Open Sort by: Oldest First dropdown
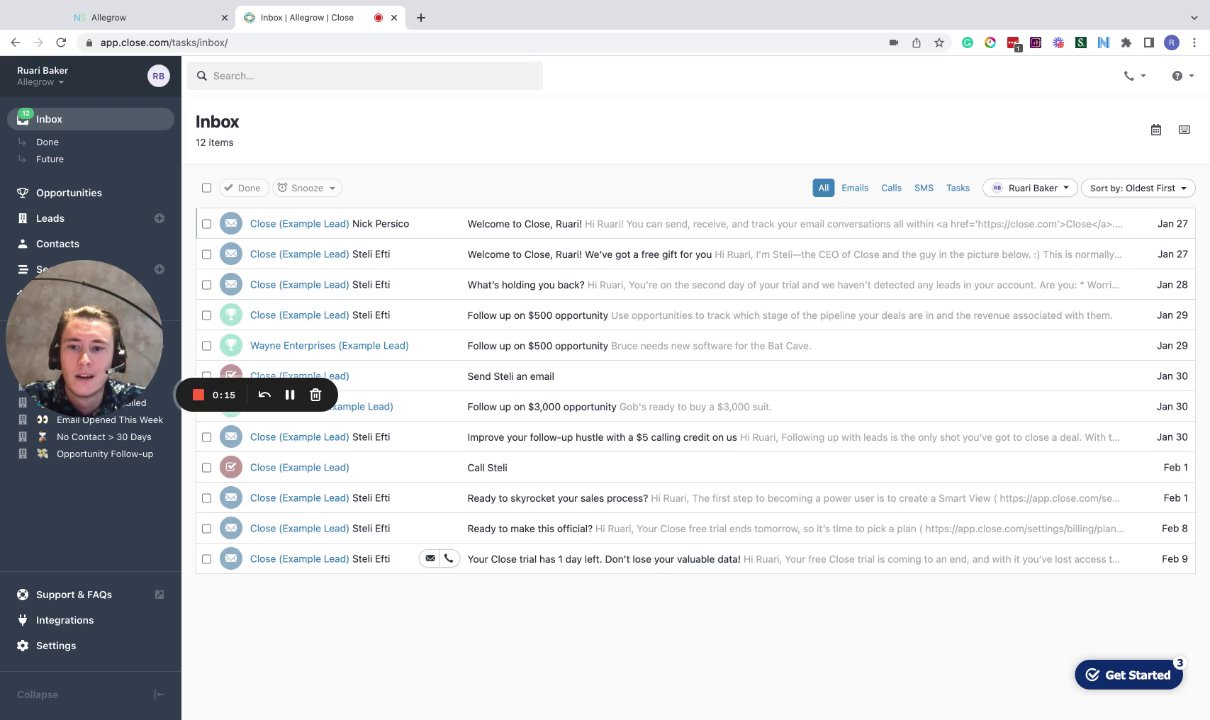1210x720 pixels. coord(1138,188)
